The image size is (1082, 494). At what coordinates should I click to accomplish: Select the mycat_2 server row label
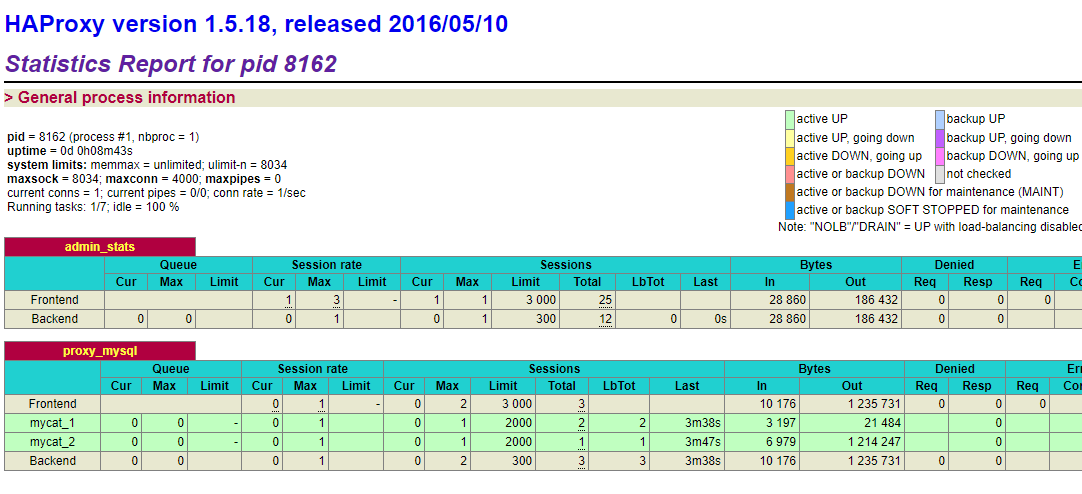click(54, 442)
